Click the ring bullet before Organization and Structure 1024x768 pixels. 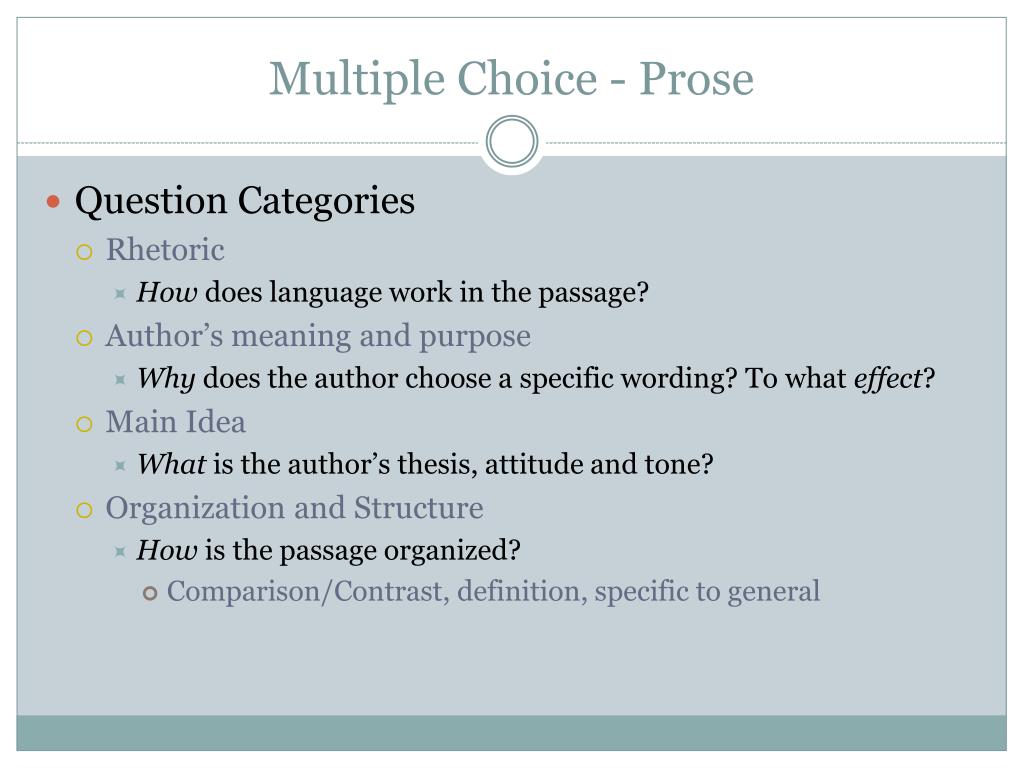[x=84, y=510]
